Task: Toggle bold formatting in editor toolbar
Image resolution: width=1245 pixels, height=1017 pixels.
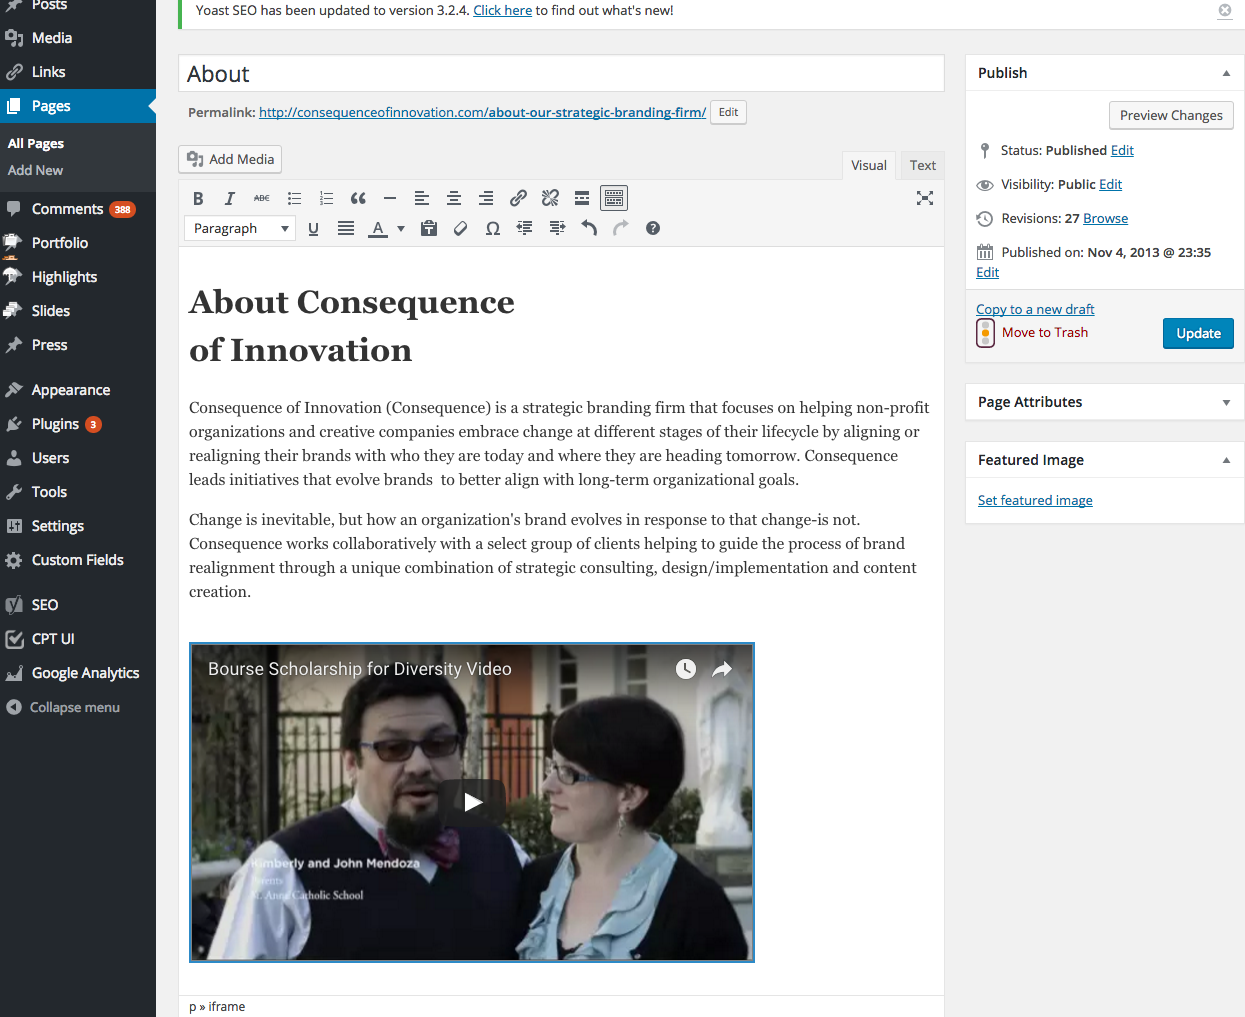Action: point(198,198)
